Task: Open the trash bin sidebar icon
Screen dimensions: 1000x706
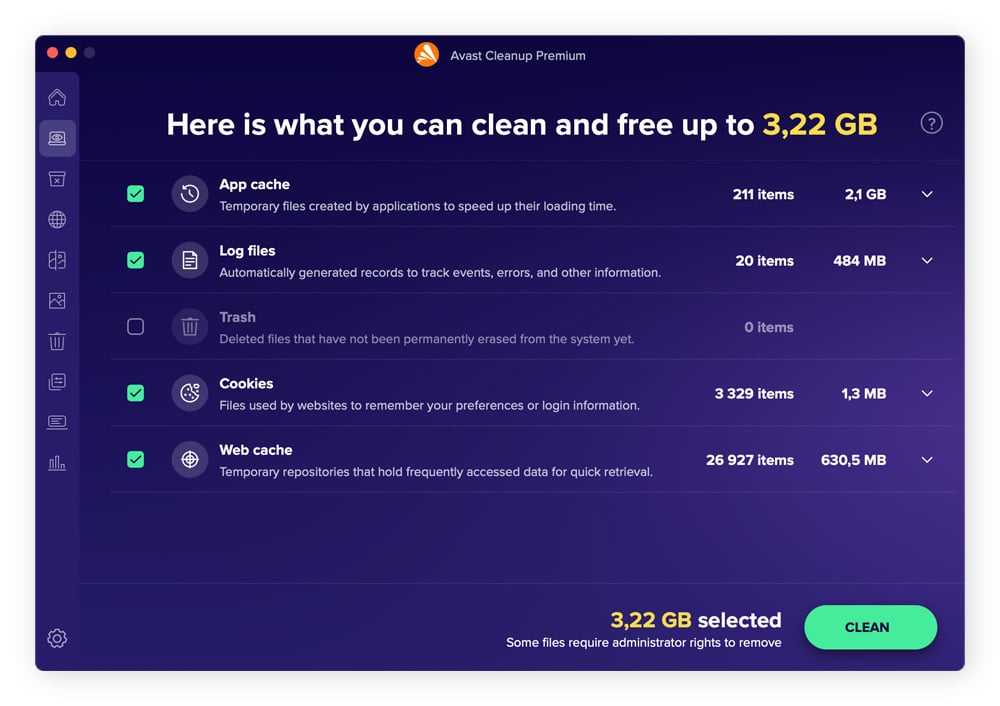Action: (x=57, y=341)
